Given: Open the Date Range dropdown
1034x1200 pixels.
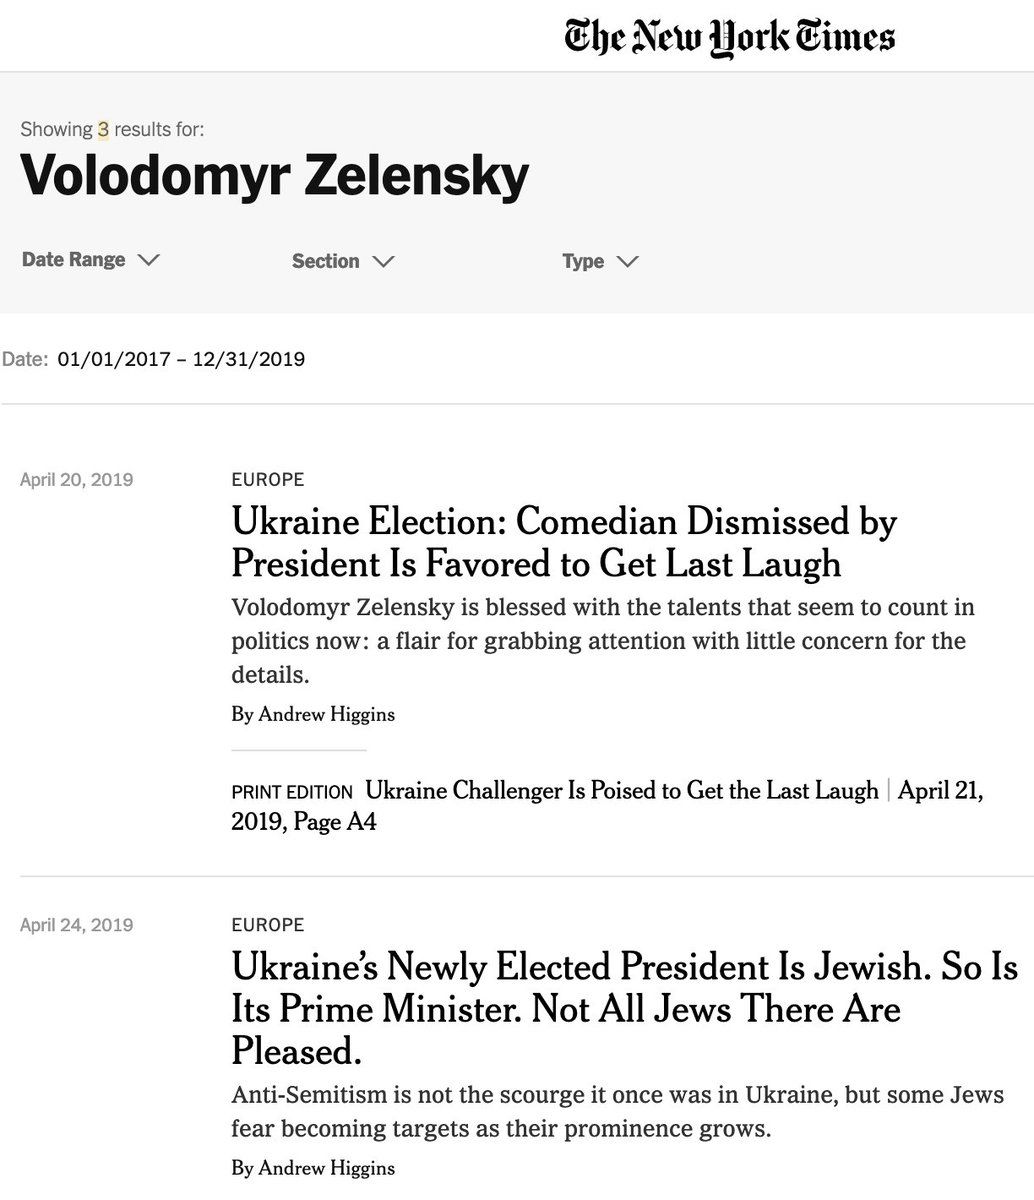Looking at the screenshot, I should 91,260.
